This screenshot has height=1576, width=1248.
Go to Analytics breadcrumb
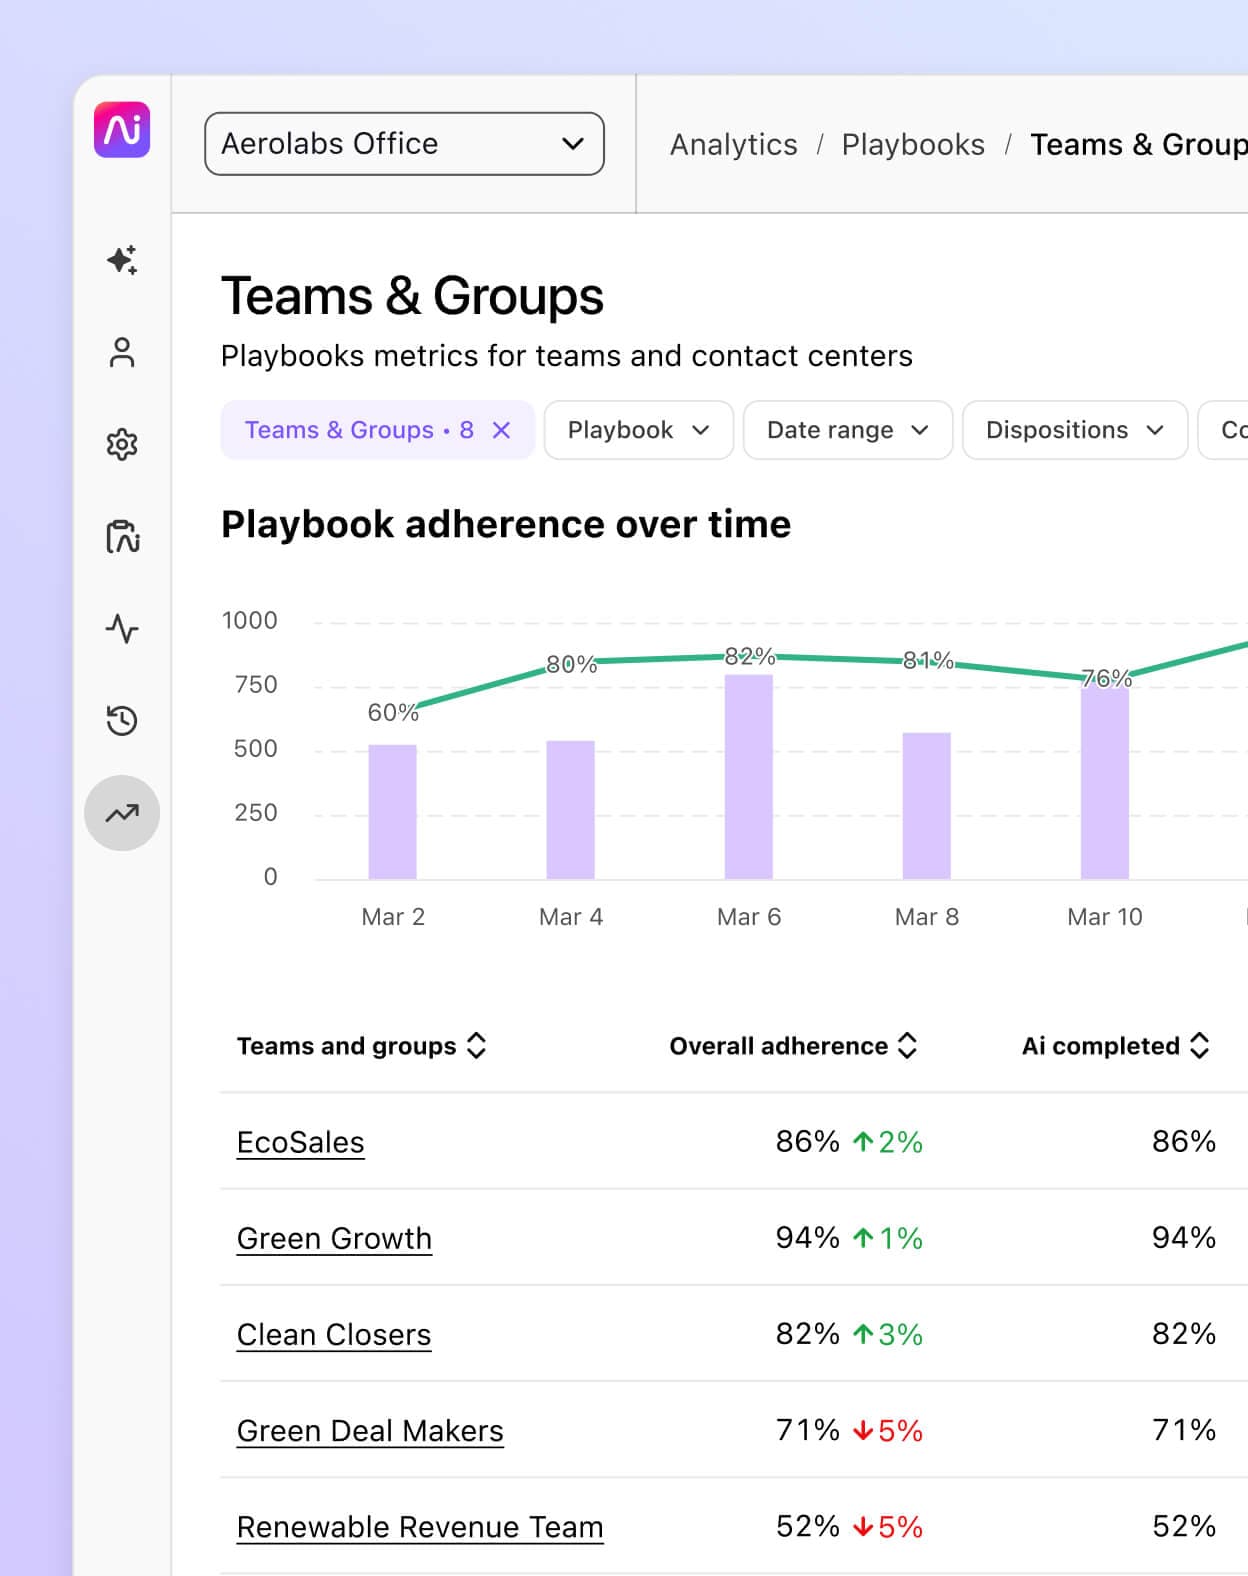click(x=733, y=145)
